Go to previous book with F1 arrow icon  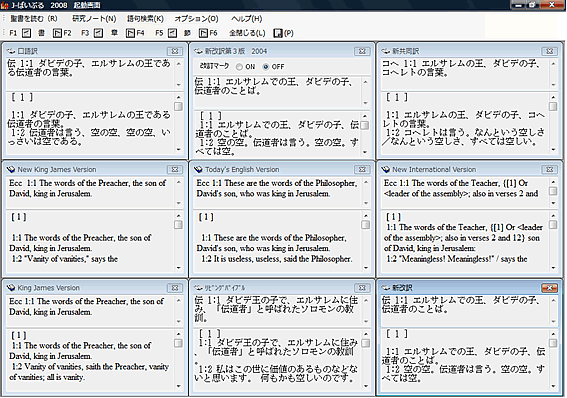click(x=26, y=33)
